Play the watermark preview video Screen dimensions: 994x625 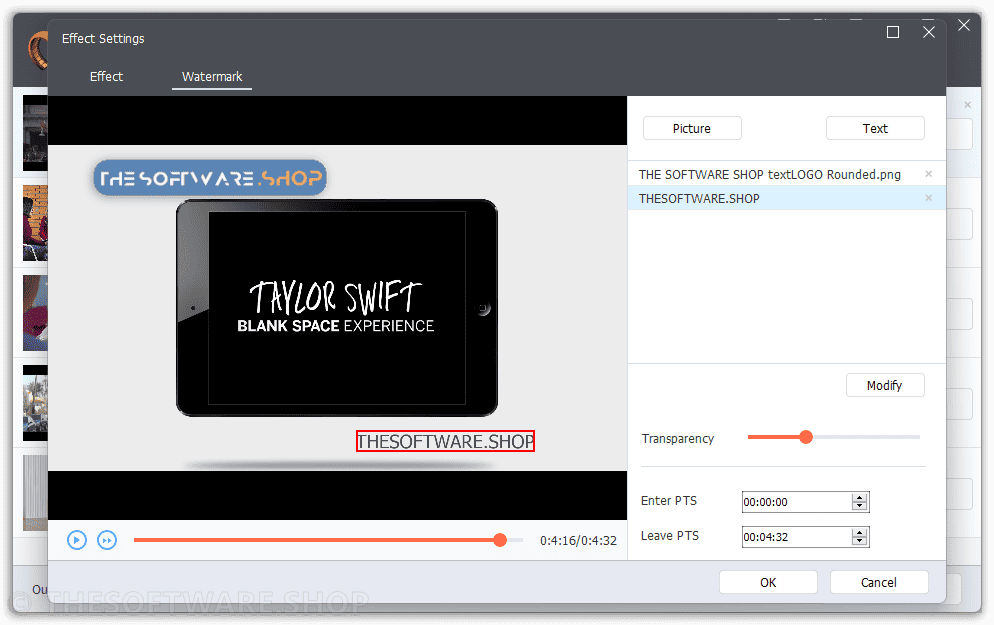tap(77, 540)
